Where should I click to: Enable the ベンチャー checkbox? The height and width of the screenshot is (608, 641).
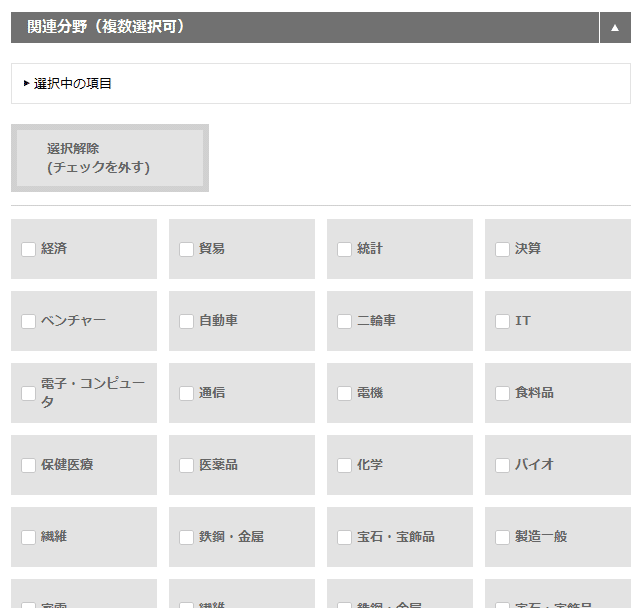29,321
